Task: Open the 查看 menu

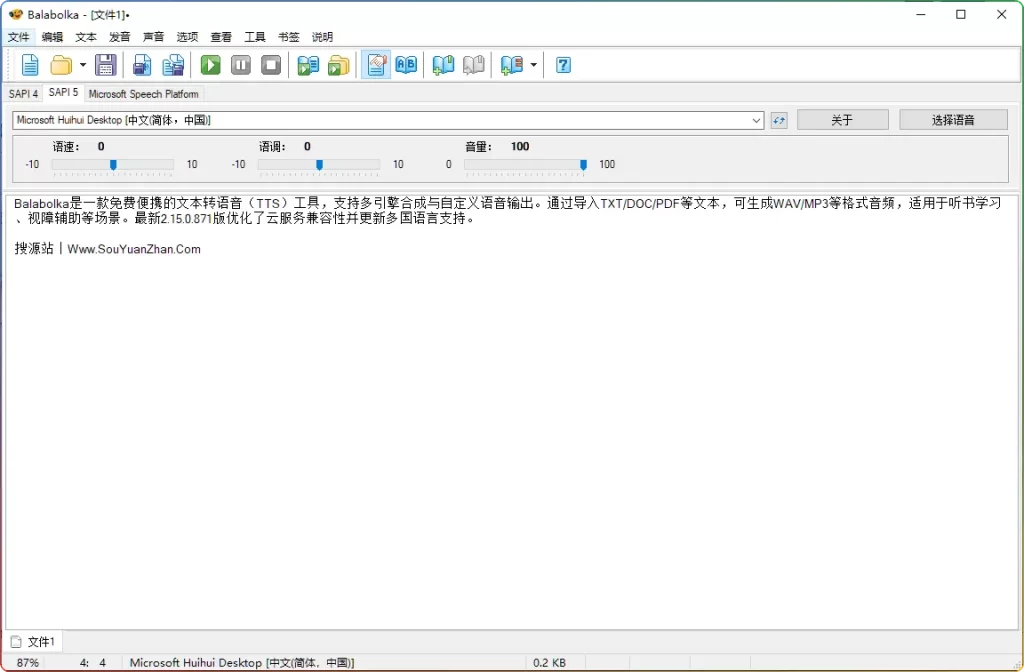Action: point(221,37)
